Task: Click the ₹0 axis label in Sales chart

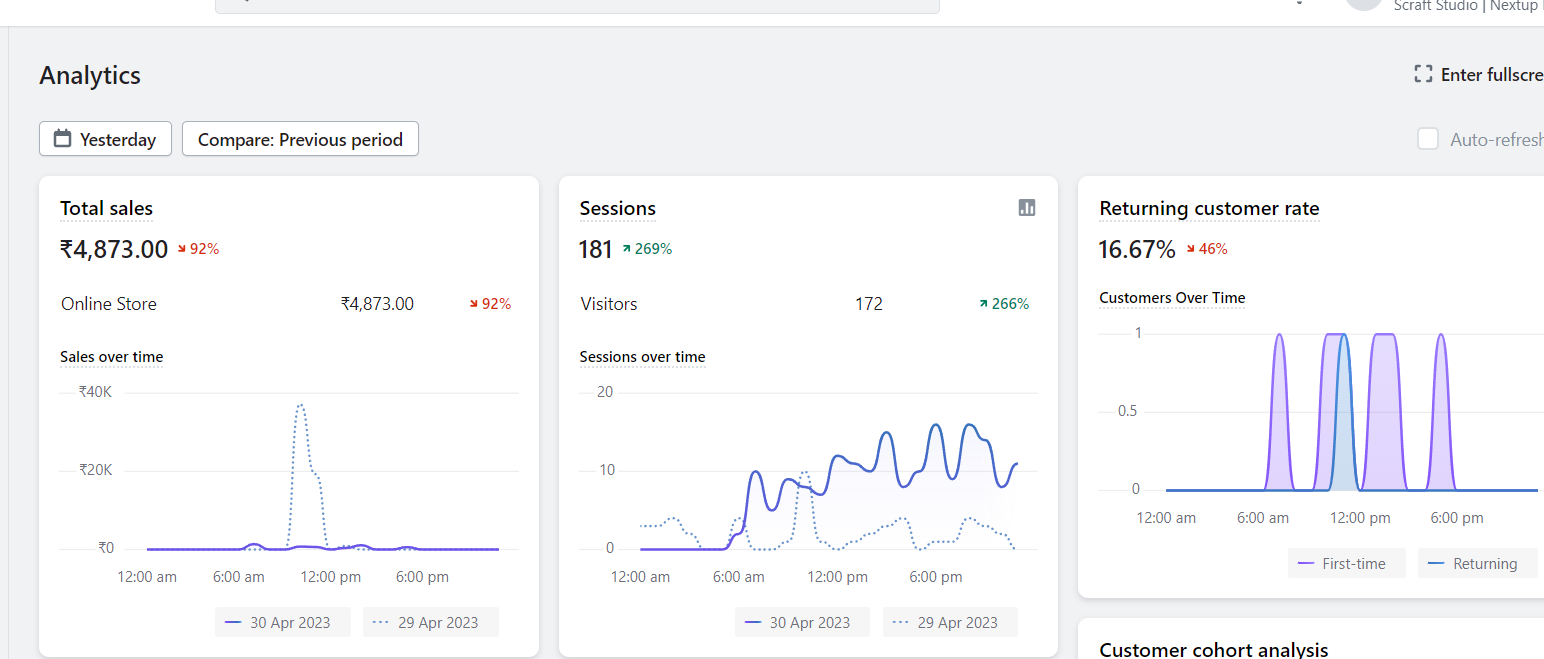Action: pos(106,548)
